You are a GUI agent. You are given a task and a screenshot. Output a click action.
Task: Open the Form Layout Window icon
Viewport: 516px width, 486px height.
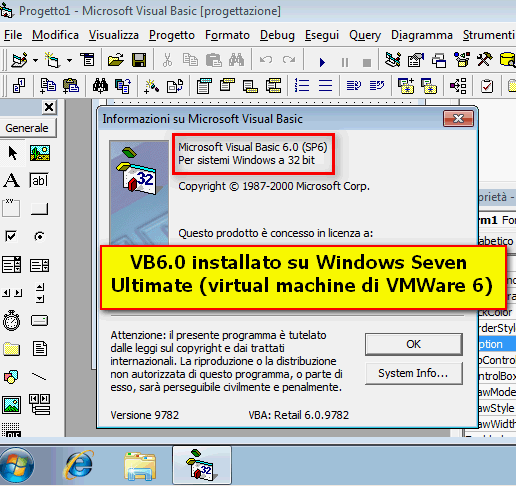[439, 60]
